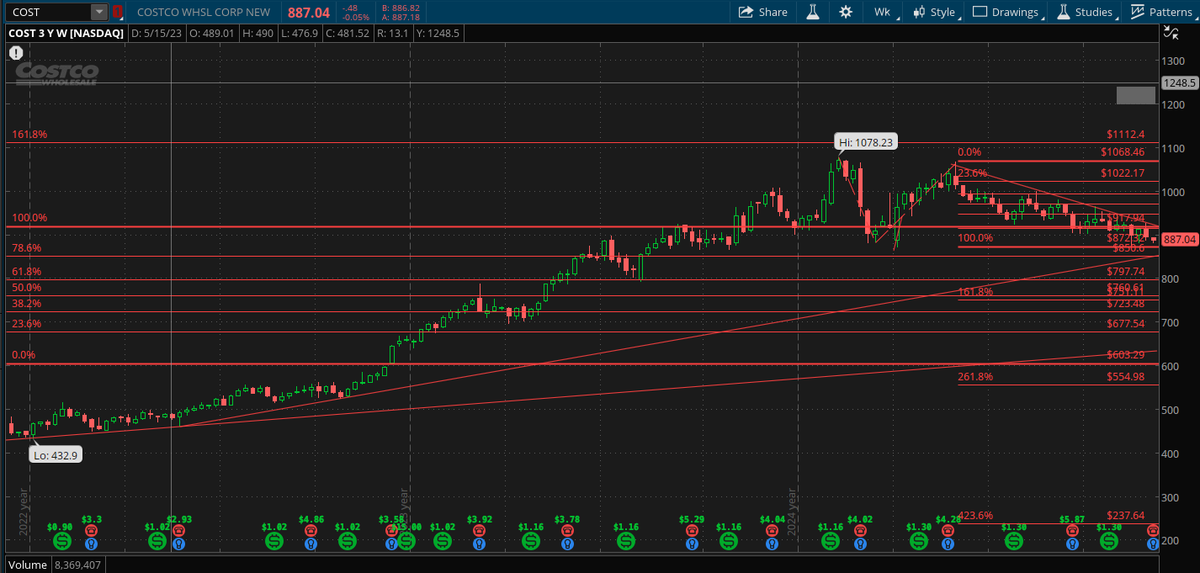The height and width of the screenshot is (573, 1200).
Task: Select the $554.98 extension label
Action: click(1125, 377)
